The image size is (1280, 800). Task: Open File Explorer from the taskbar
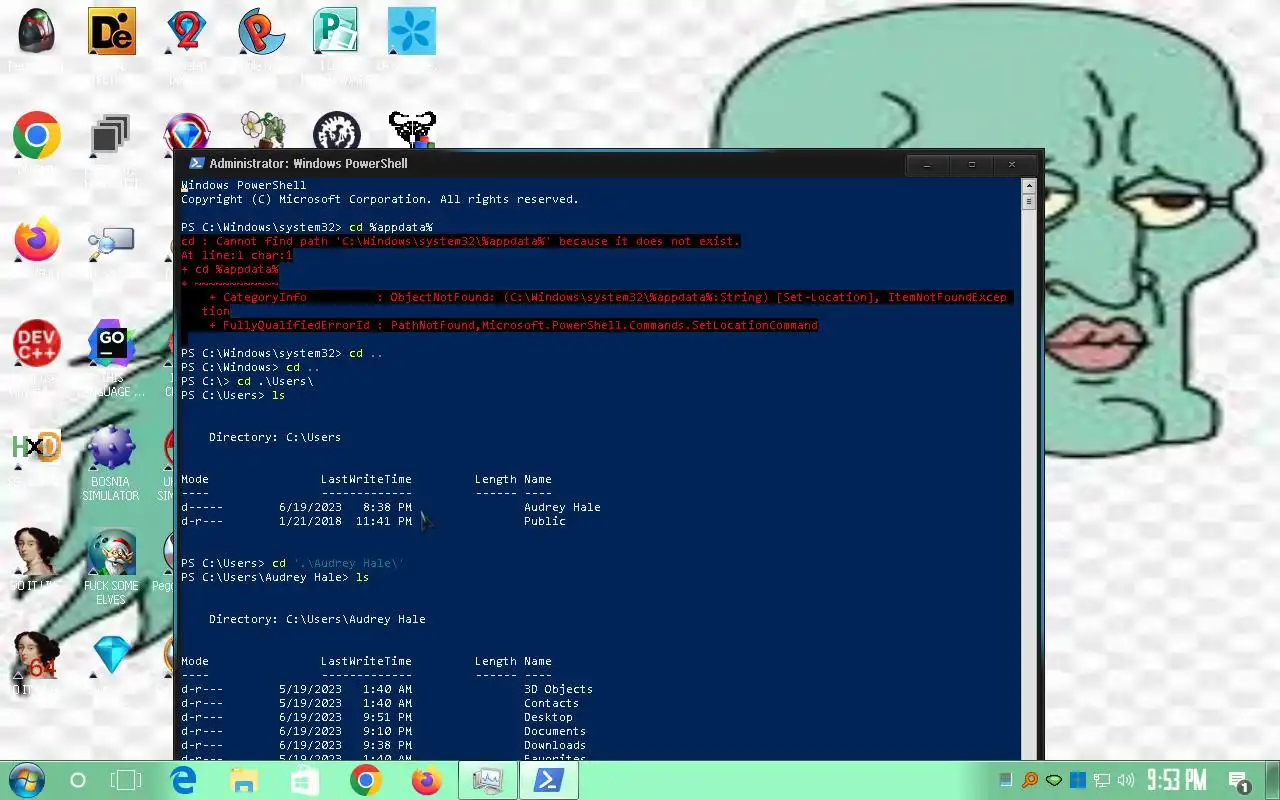pos(244,780)
